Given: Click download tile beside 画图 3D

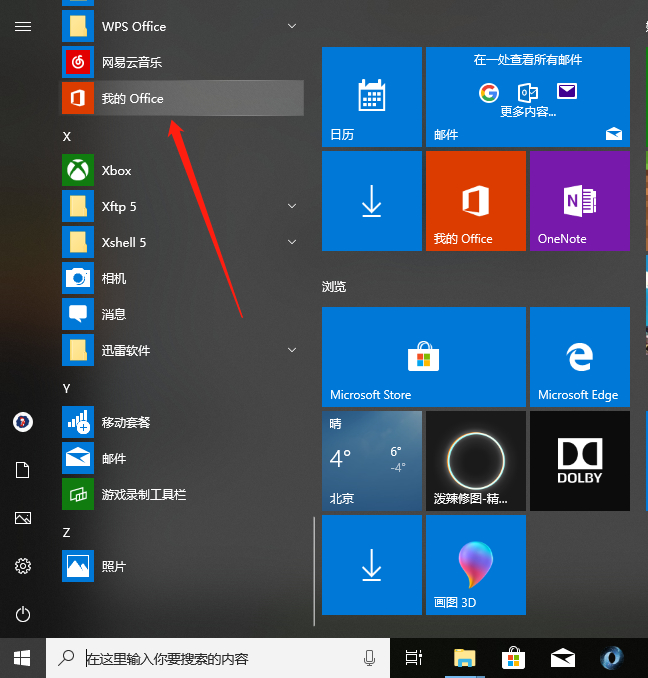Looking at the screenshot, I should coord(372,565).
